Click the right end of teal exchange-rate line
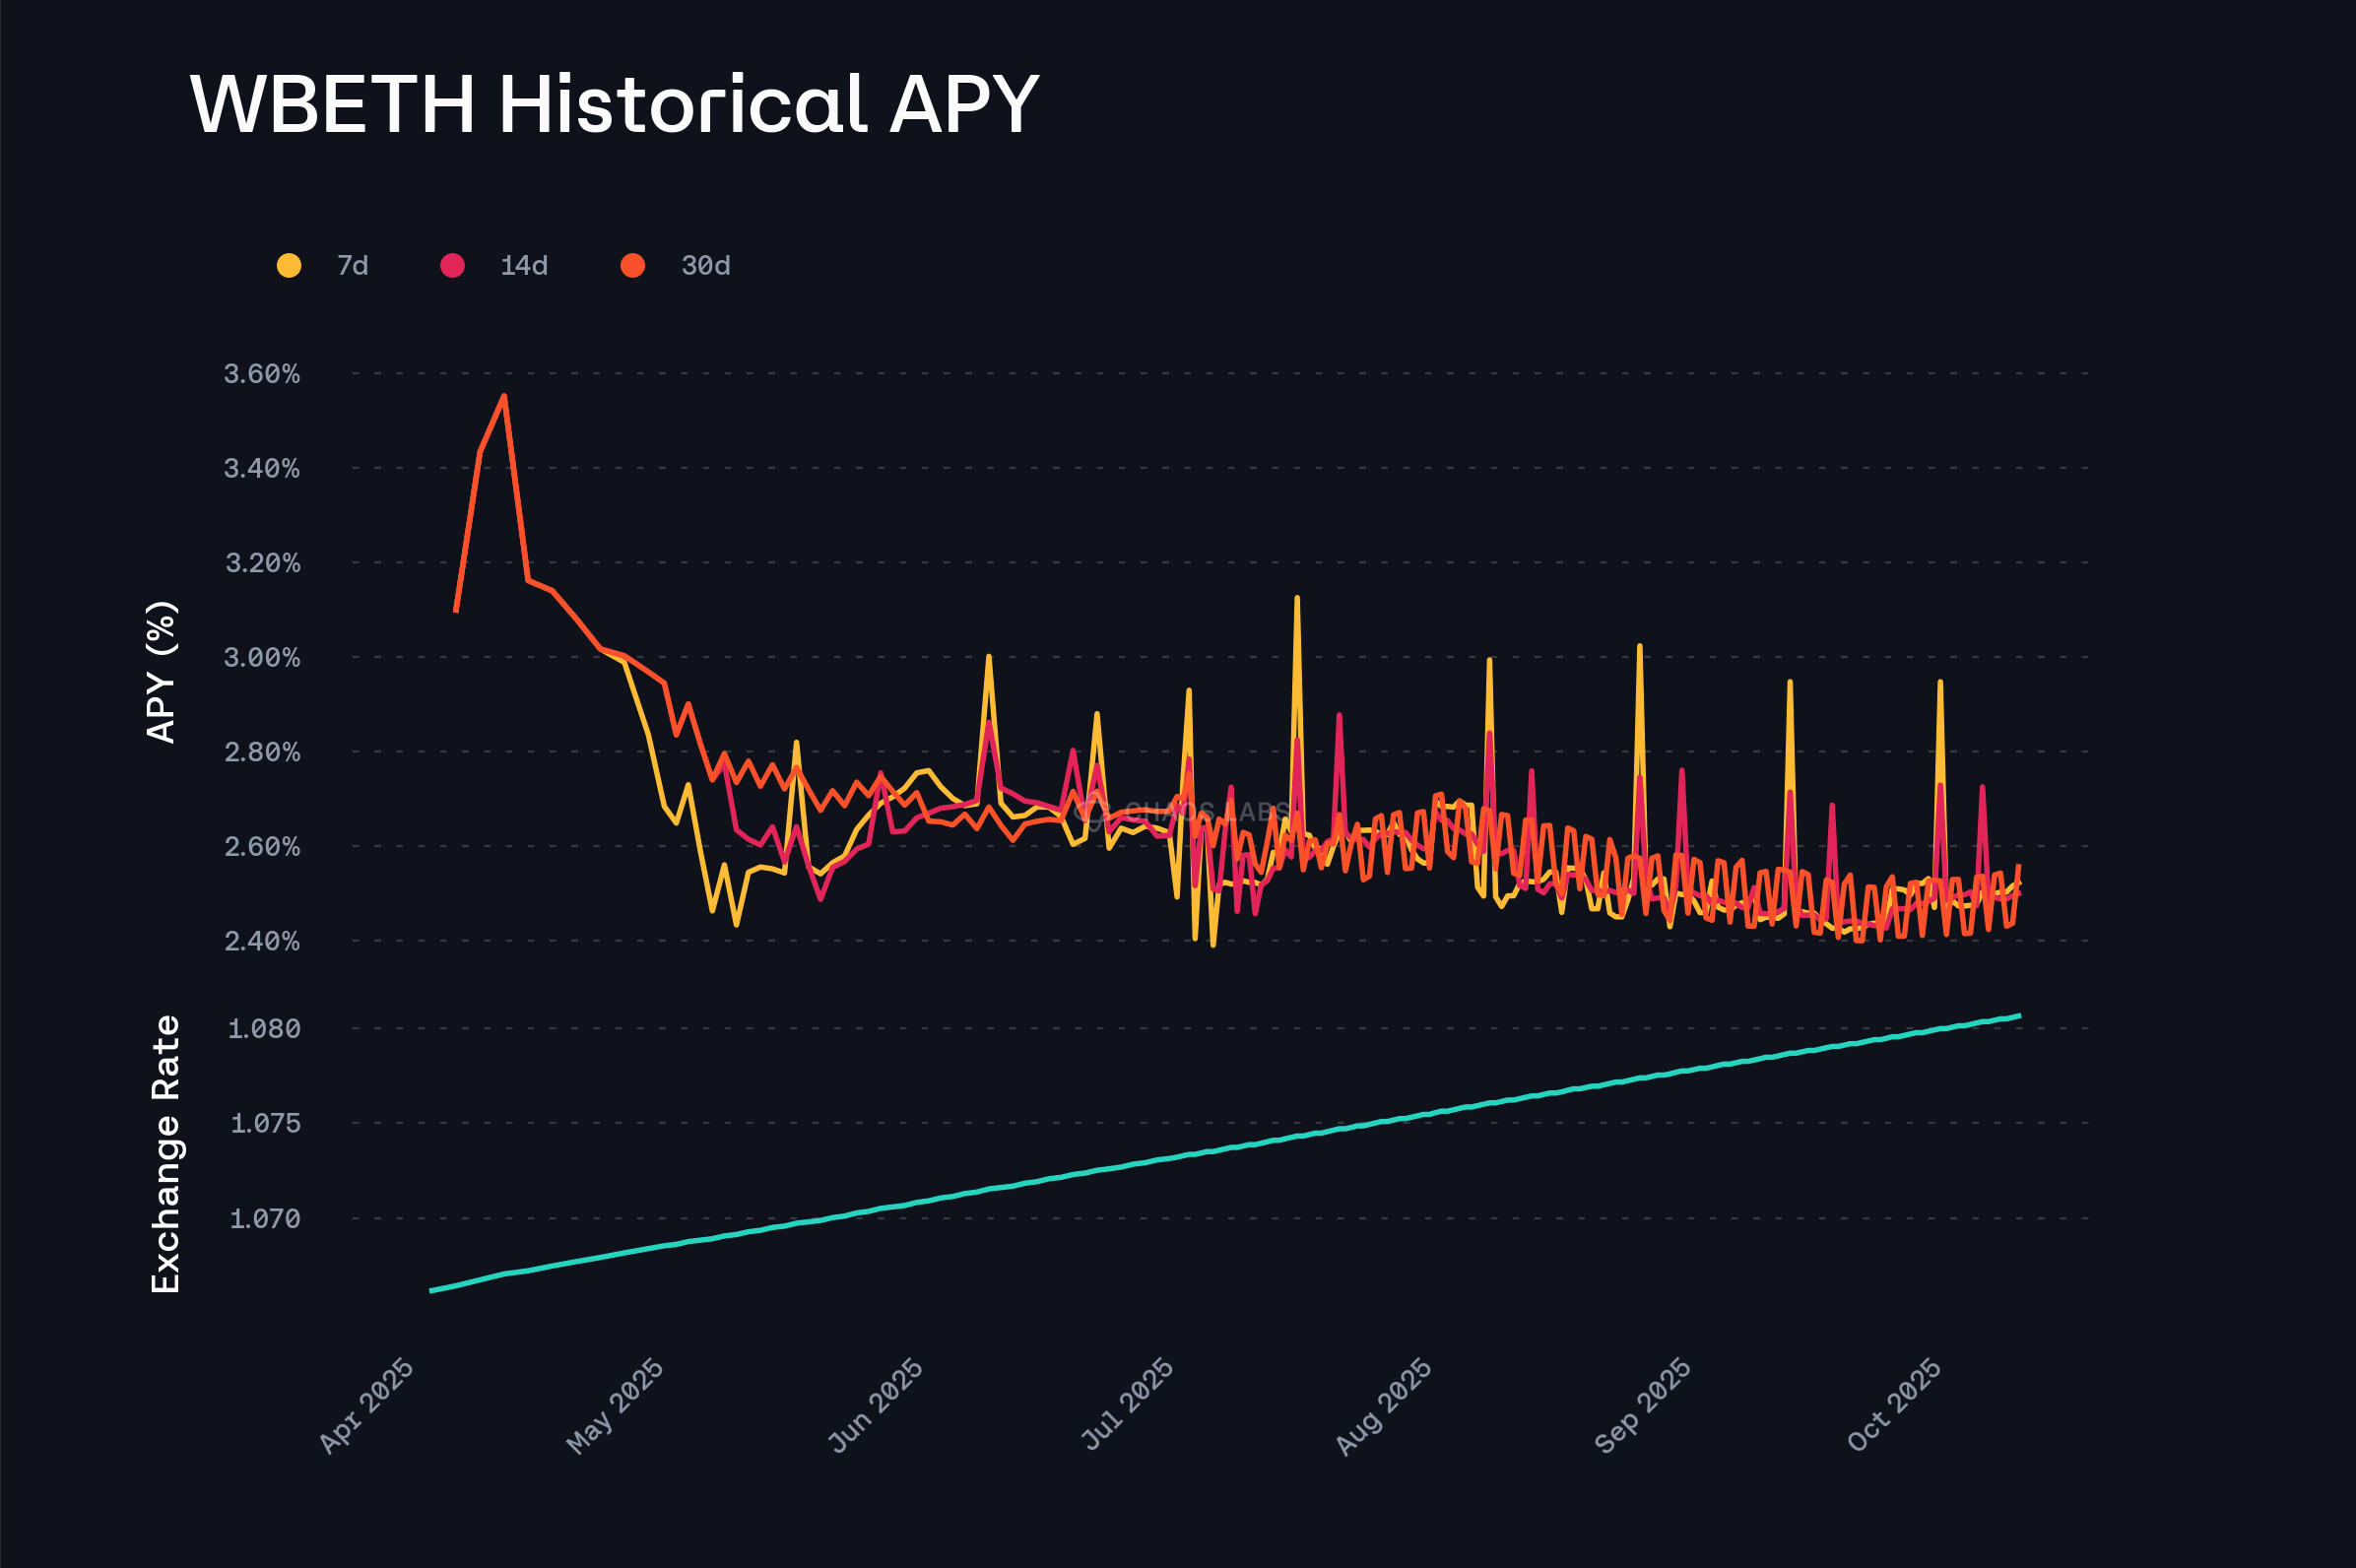This screenshot has height=1568, width=2356. (2019, 1016)
